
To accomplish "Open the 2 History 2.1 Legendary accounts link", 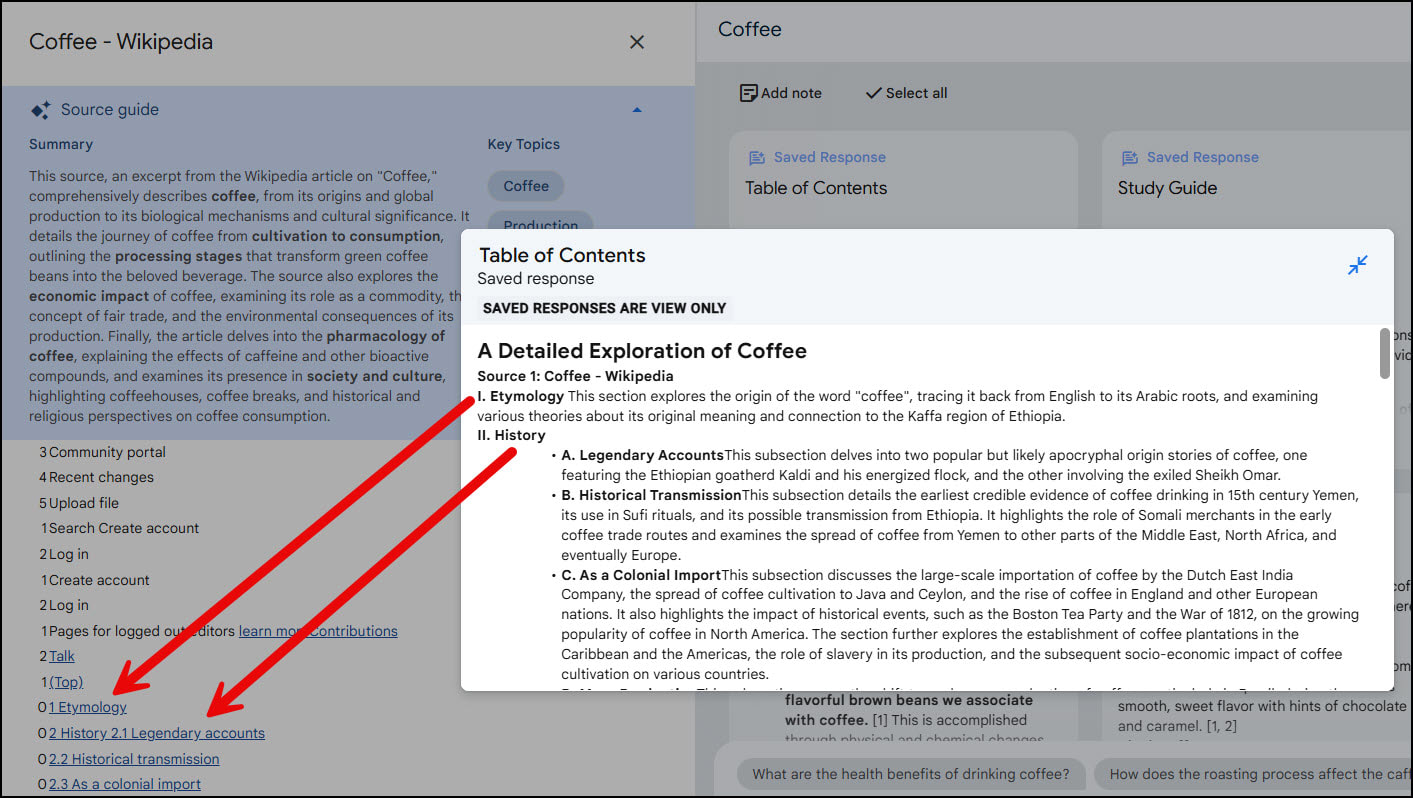I will pos(157,733).
